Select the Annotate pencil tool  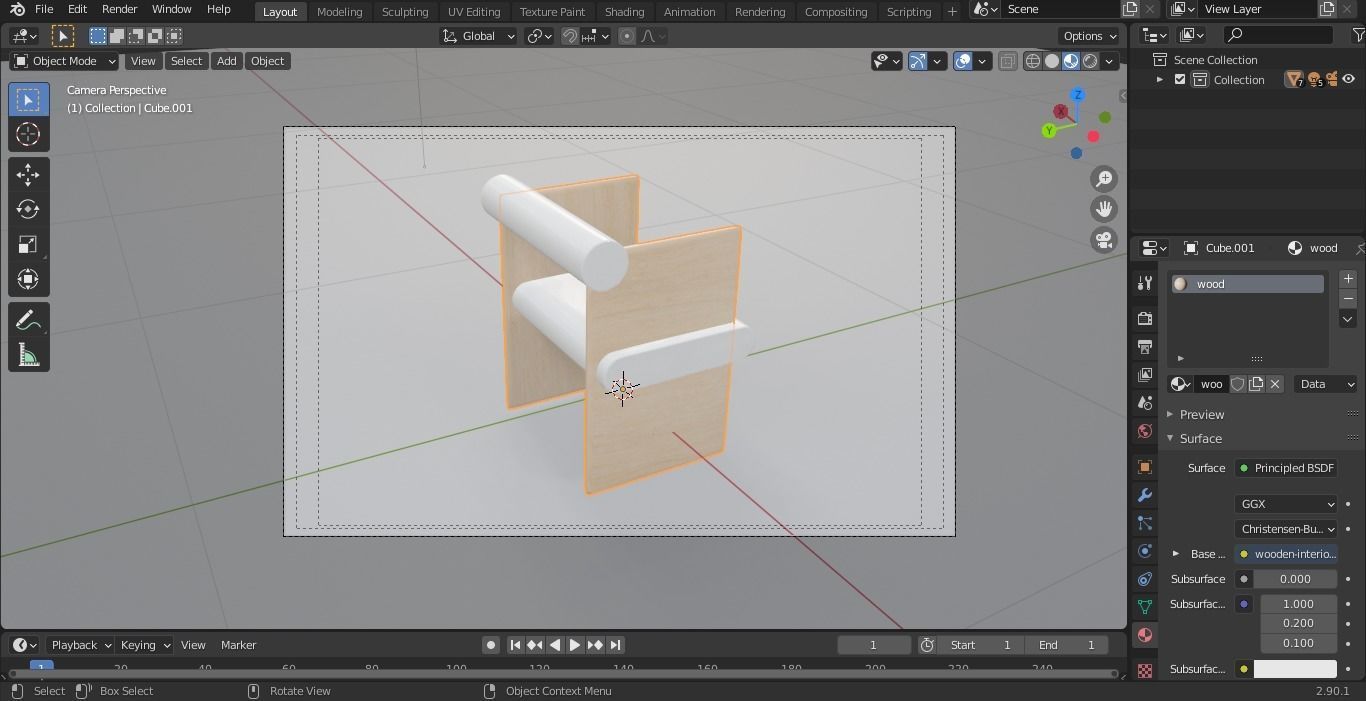28,320
